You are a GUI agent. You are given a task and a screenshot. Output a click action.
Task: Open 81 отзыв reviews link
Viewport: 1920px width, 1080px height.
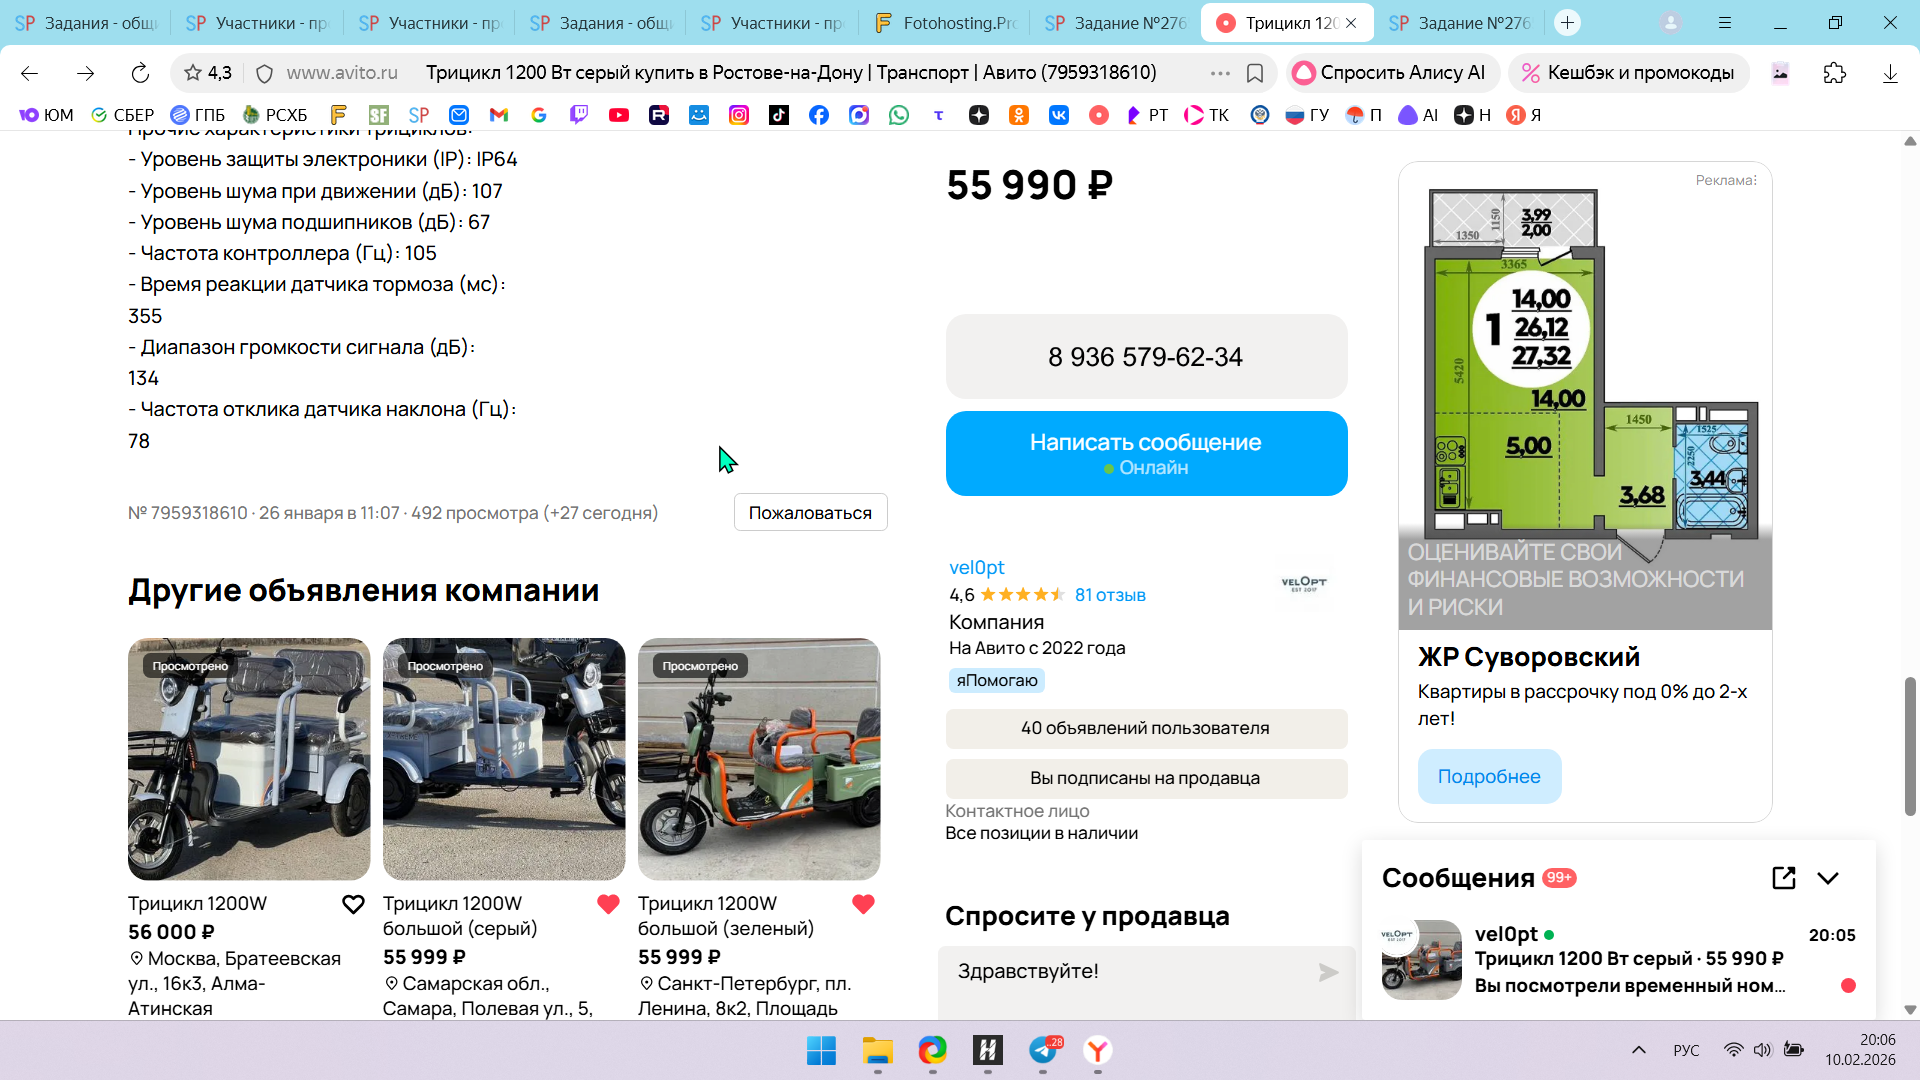1110,595
